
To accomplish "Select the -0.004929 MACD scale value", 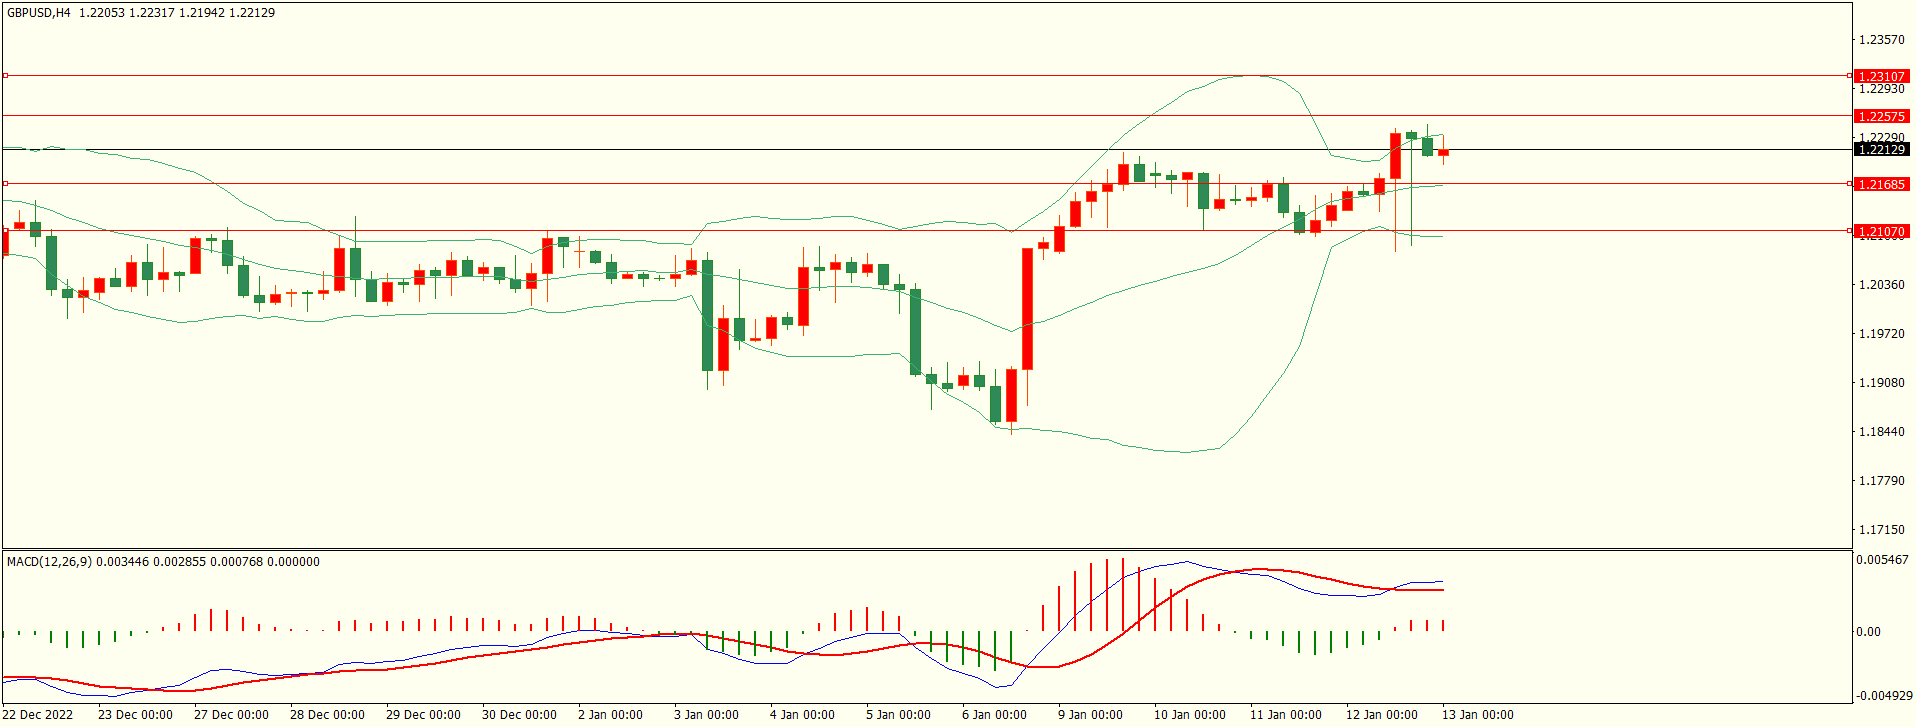I will 1882,695.
